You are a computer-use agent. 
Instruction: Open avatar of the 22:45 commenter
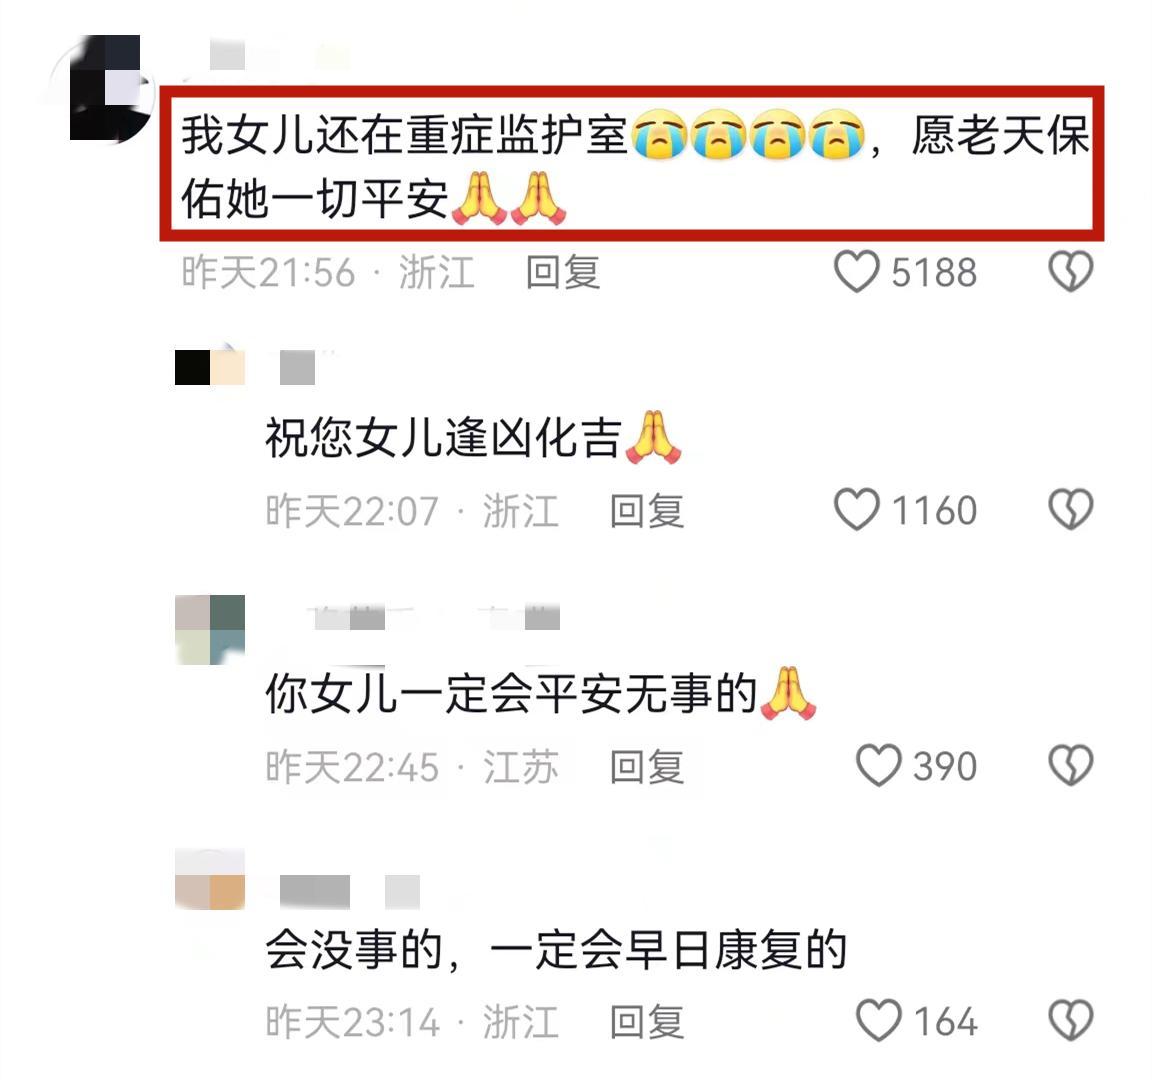pyautogui.click(x=209, y=630)
